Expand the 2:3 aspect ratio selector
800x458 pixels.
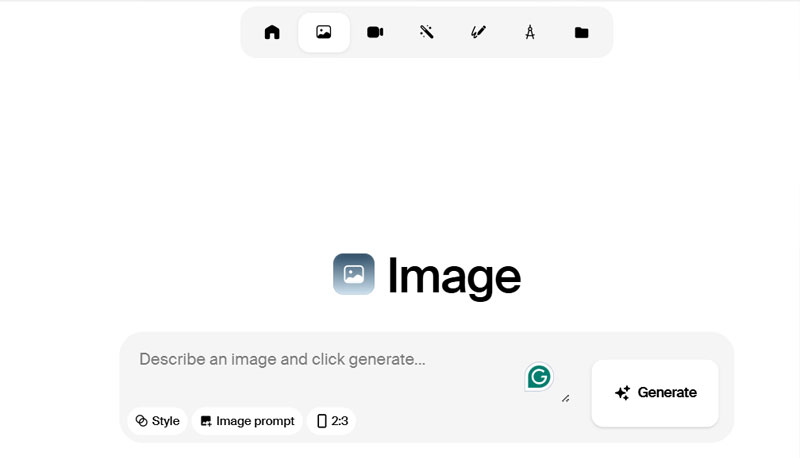(x=332, y=421)
